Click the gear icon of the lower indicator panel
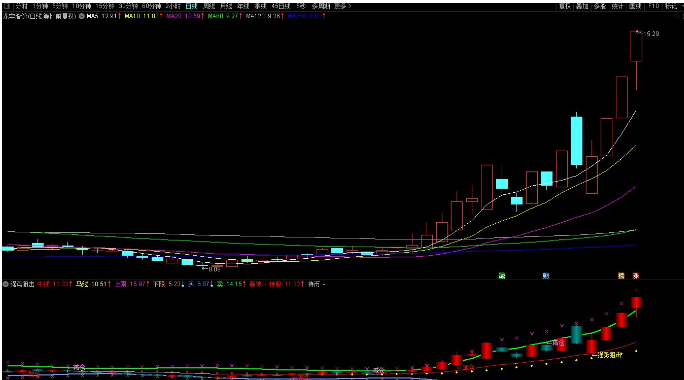Image resolution: width=684 pixels, height=380 pixels. pyautogui.click(x=6, y=284)
